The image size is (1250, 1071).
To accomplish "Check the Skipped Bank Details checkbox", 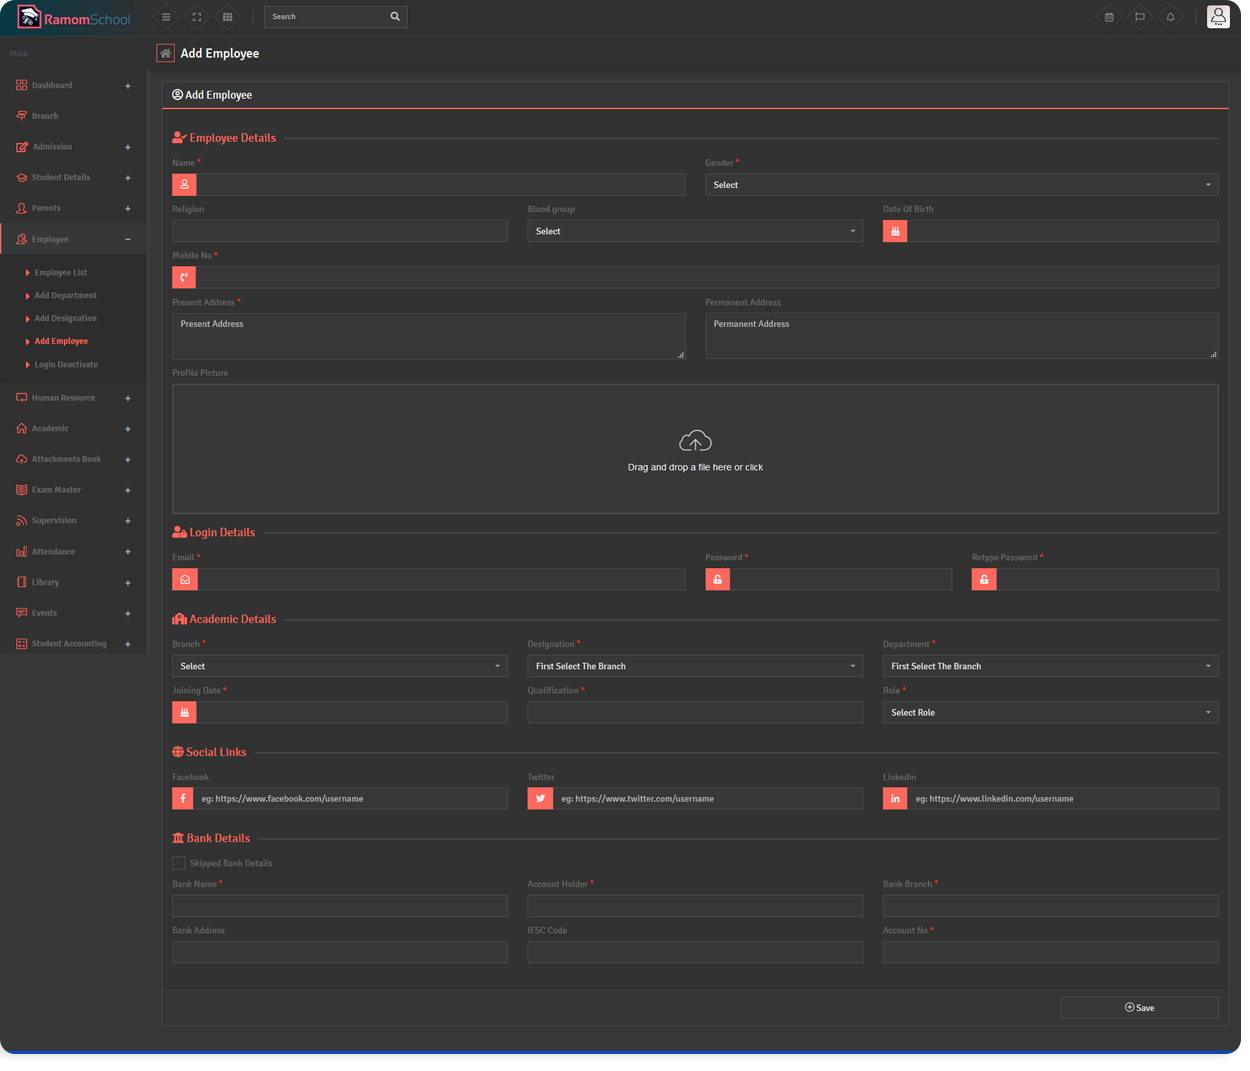I will [179, 863].
